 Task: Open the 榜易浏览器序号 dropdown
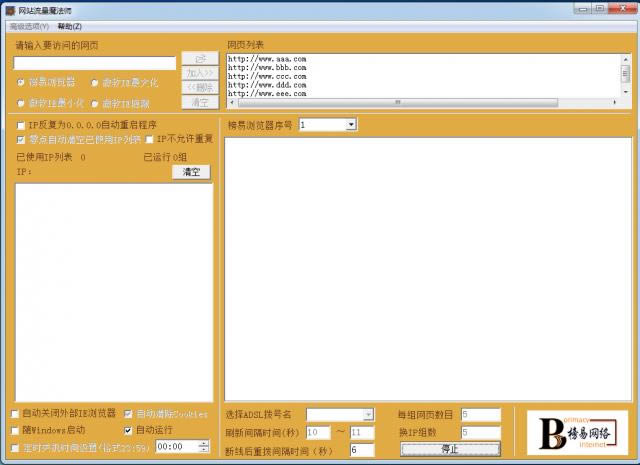tap(351, 125)
